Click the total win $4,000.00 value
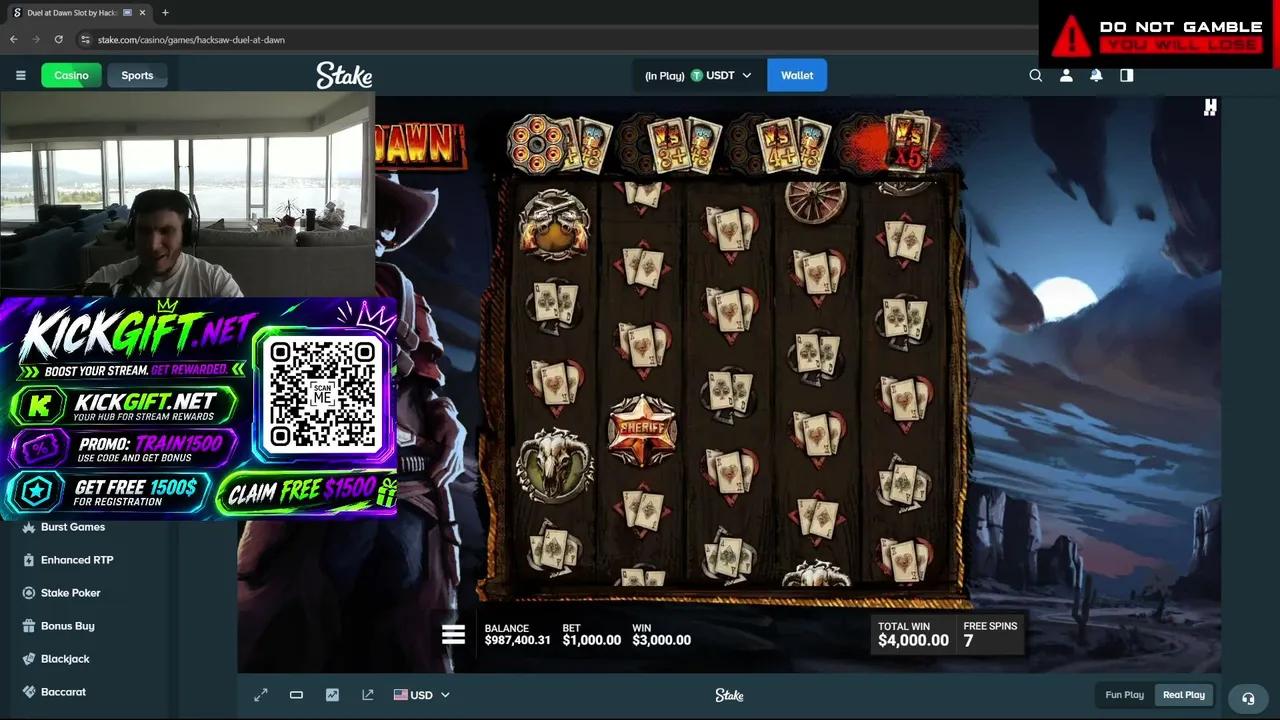Image resolution: width=1280 pixels, height=720 pixels. coord(913,640)
